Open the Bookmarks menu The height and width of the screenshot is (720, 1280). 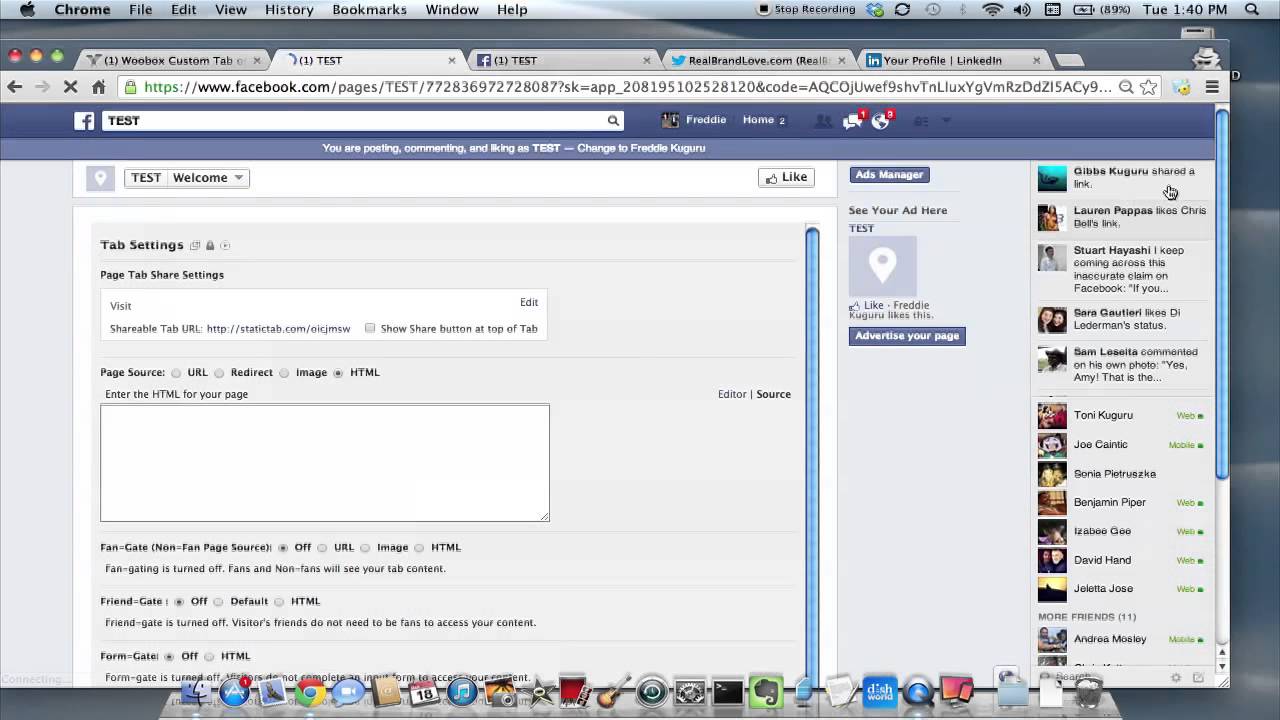(369, 9)
